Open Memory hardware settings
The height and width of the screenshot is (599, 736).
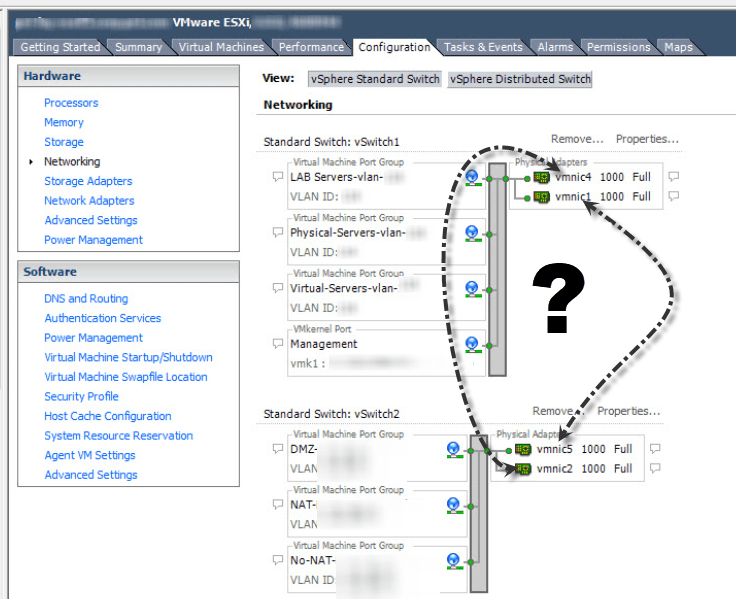[x=64, y=123]
